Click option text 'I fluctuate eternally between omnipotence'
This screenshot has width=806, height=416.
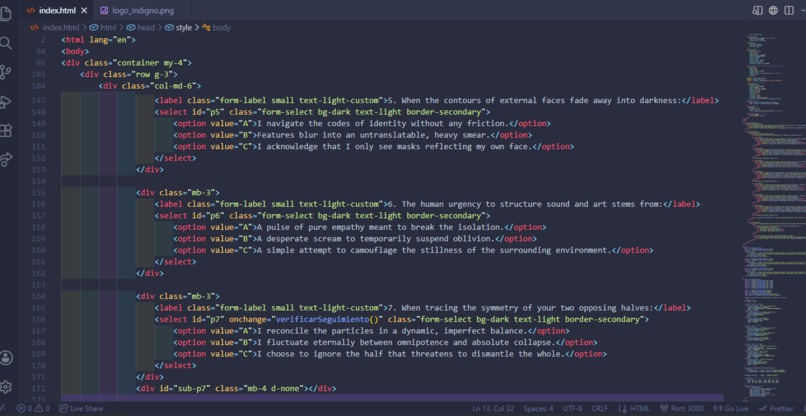405,342
